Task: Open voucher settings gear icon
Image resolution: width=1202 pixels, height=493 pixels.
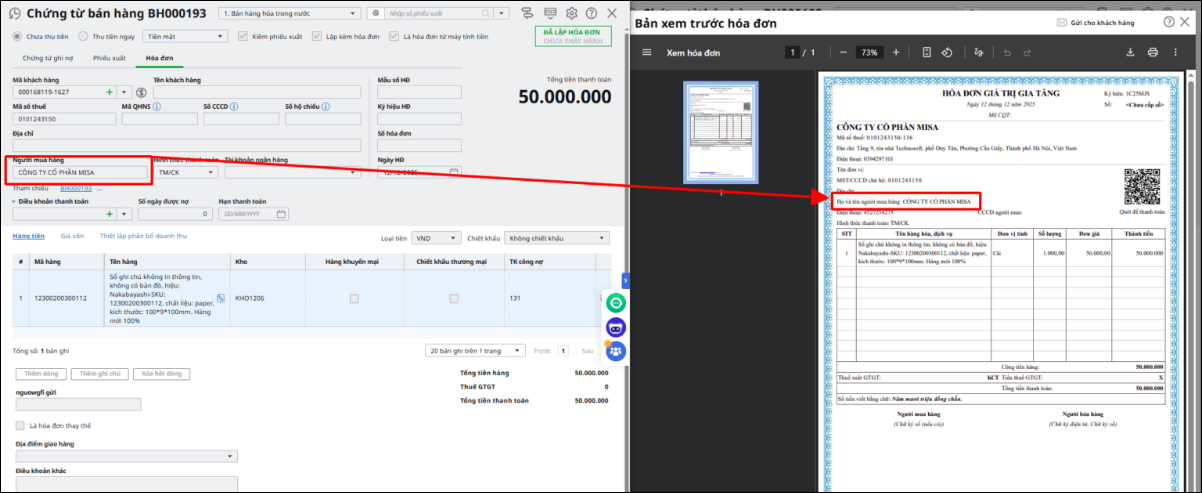Action: pyautogui.click(x=571, y=14)
